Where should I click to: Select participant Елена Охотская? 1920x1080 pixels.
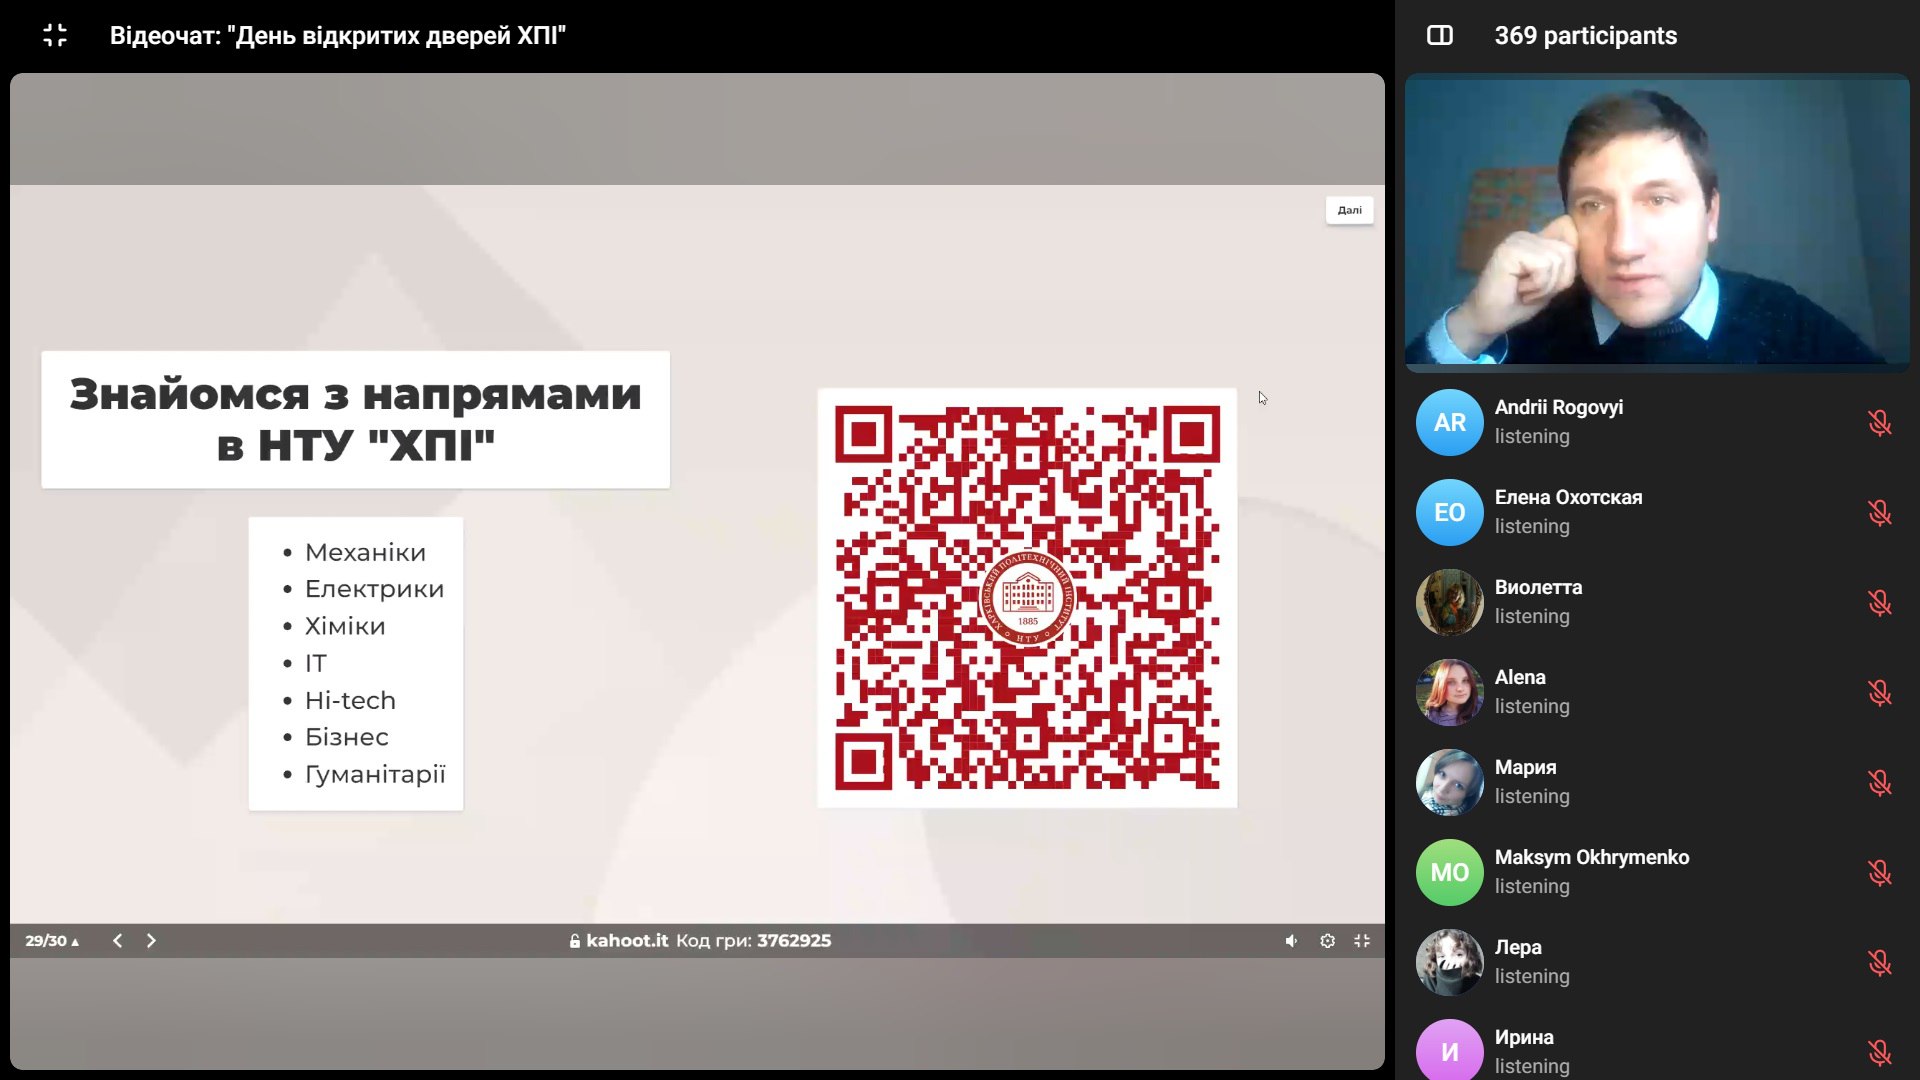click(1657, 512)
